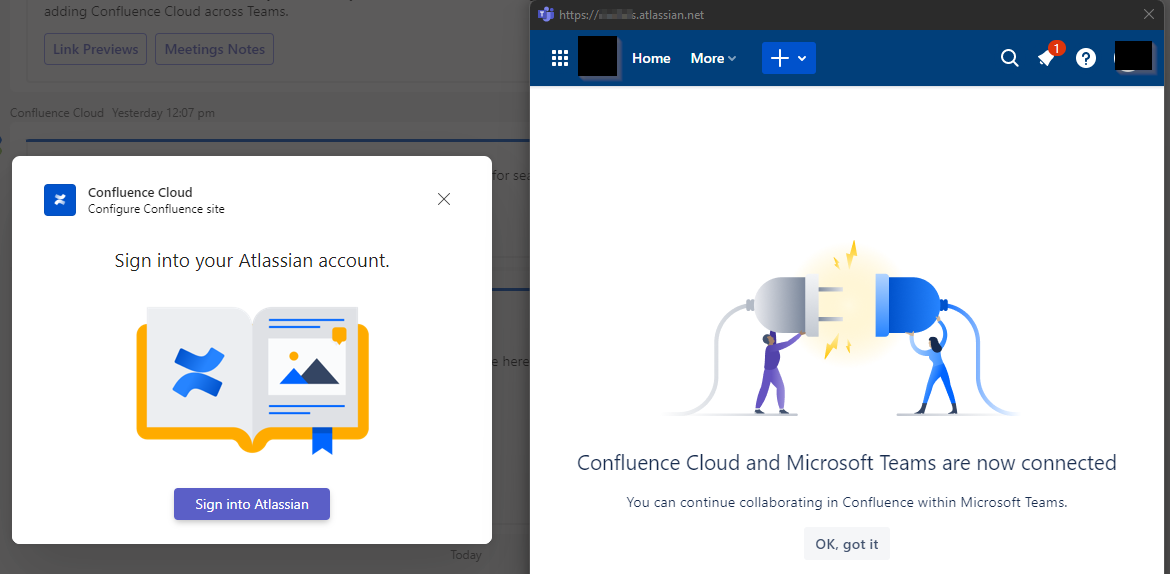Click the Meetings Notes button in Teams
Viewport: 1170px width, 574px height.
[x=215, y=49]
